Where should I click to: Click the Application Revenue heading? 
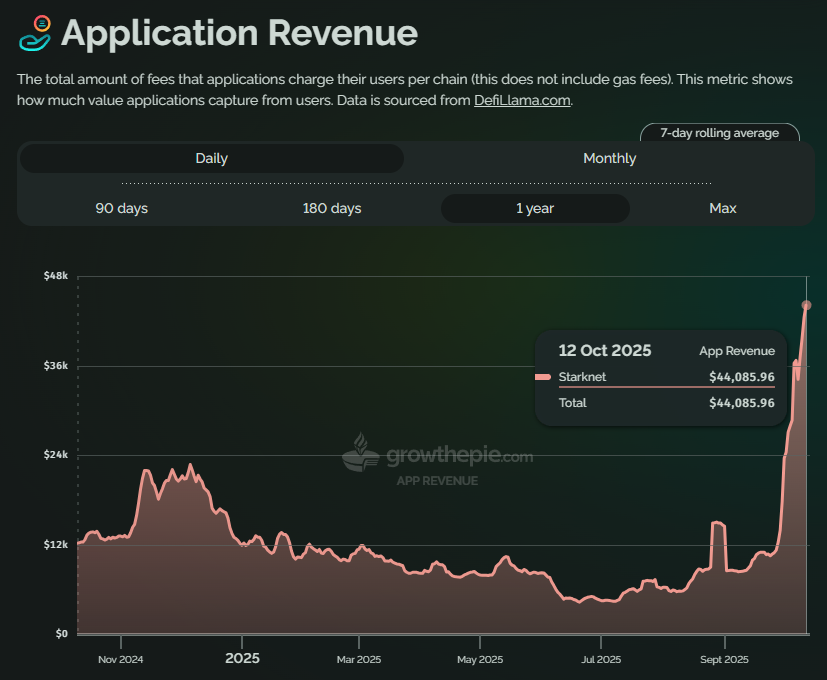point(239,33)
